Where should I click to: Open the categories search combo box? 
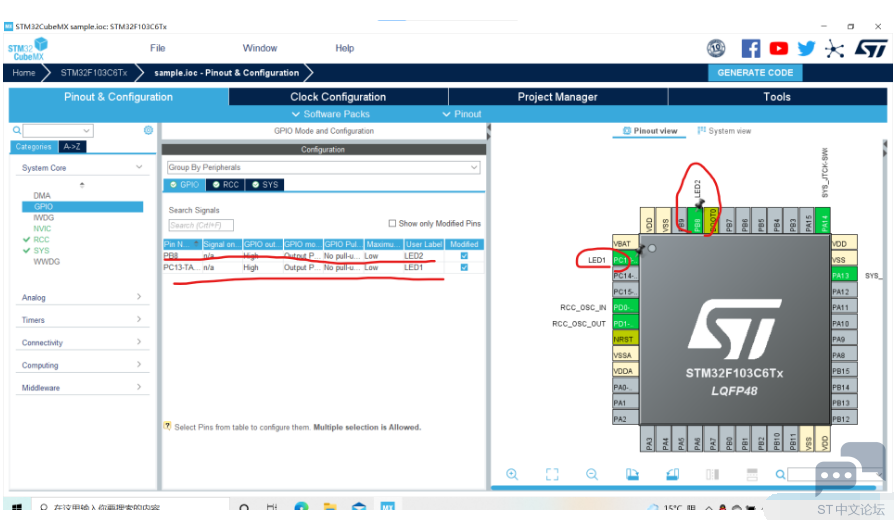pos(58,131)
